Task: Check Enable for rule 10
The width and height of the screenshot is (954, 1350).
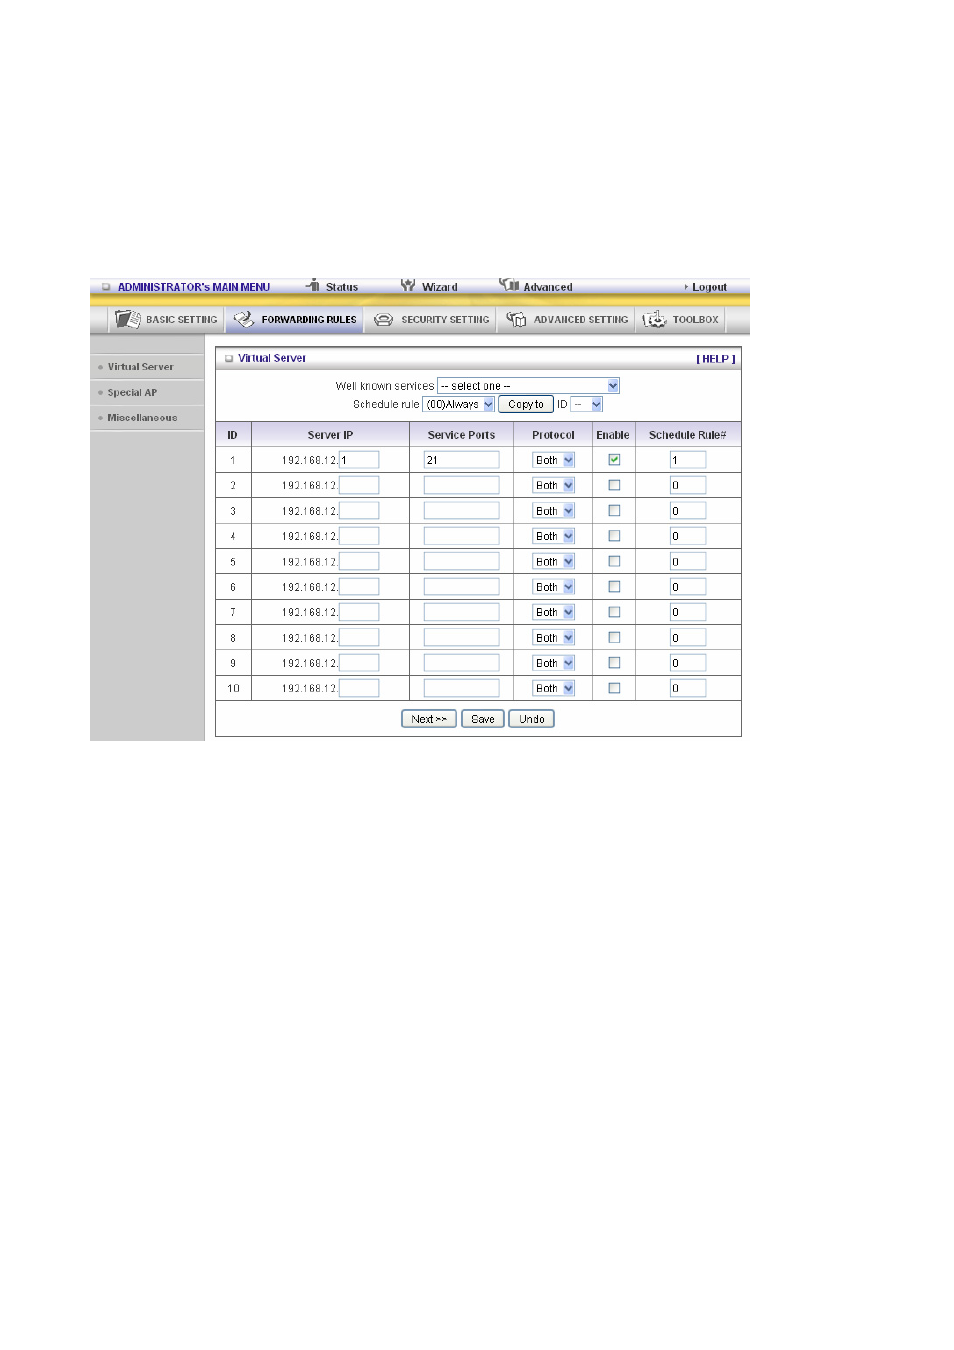Action: (614, 688)
